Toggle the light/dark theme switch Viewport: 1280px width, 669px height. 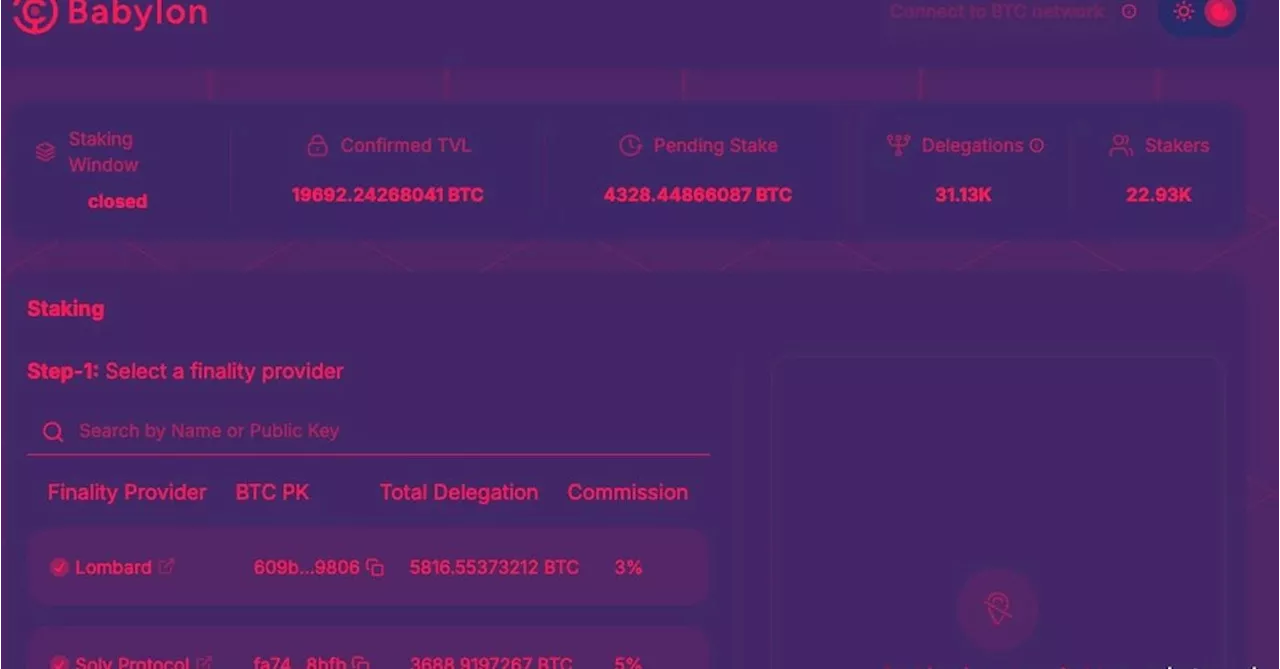pyautogui.click(x=1203, y=13)
